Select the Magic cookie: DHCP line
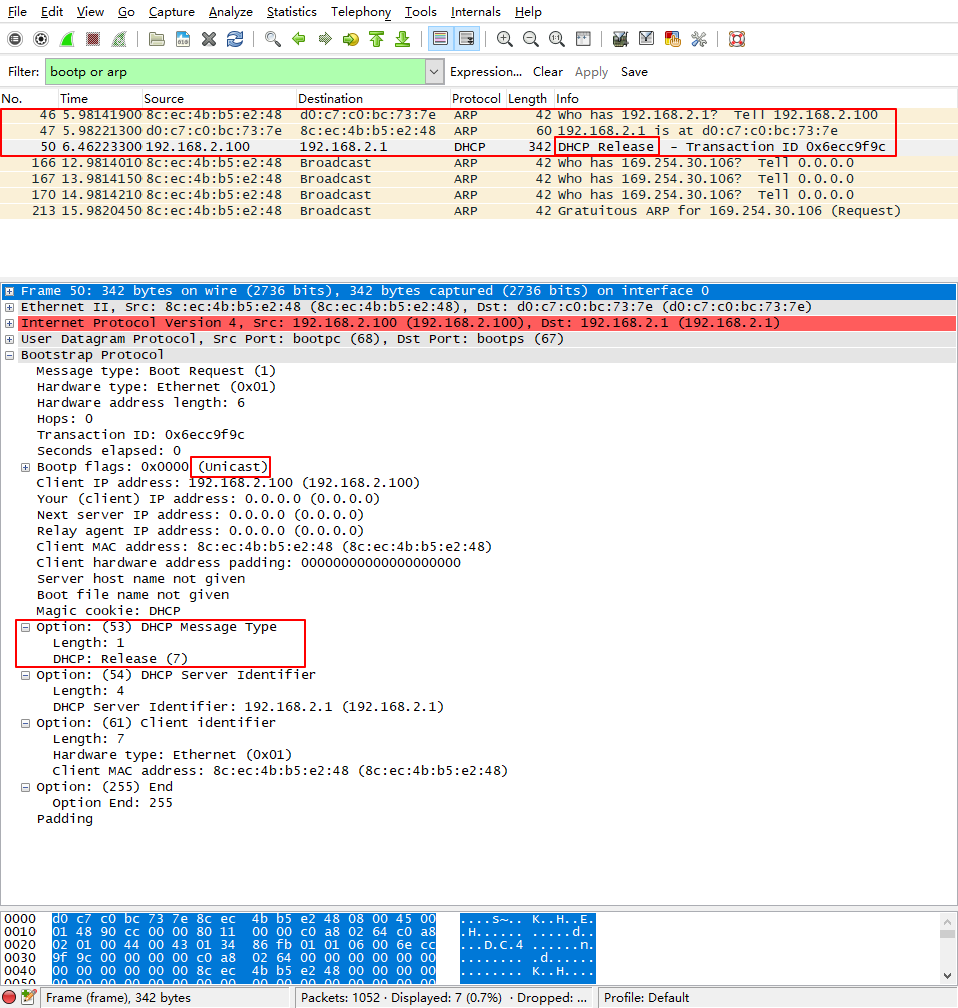958x1008 pixels. point(109,611)
